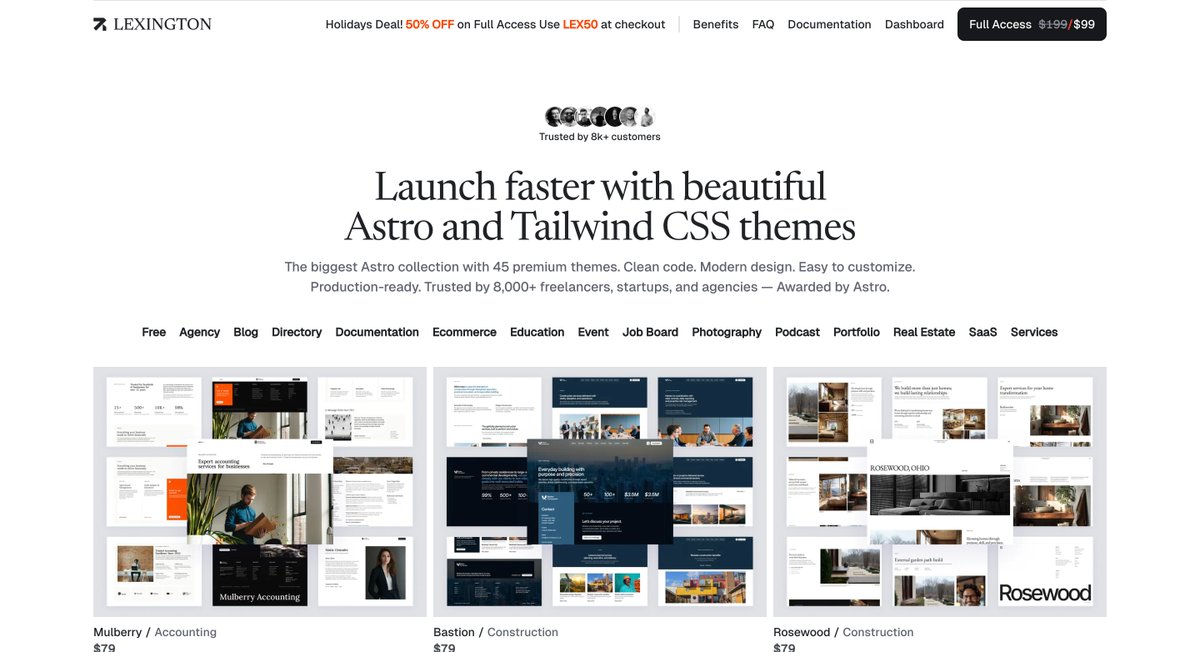Go to the FAQ page
Viewport: 1200px width, 652px height.
tap(763, 24)
